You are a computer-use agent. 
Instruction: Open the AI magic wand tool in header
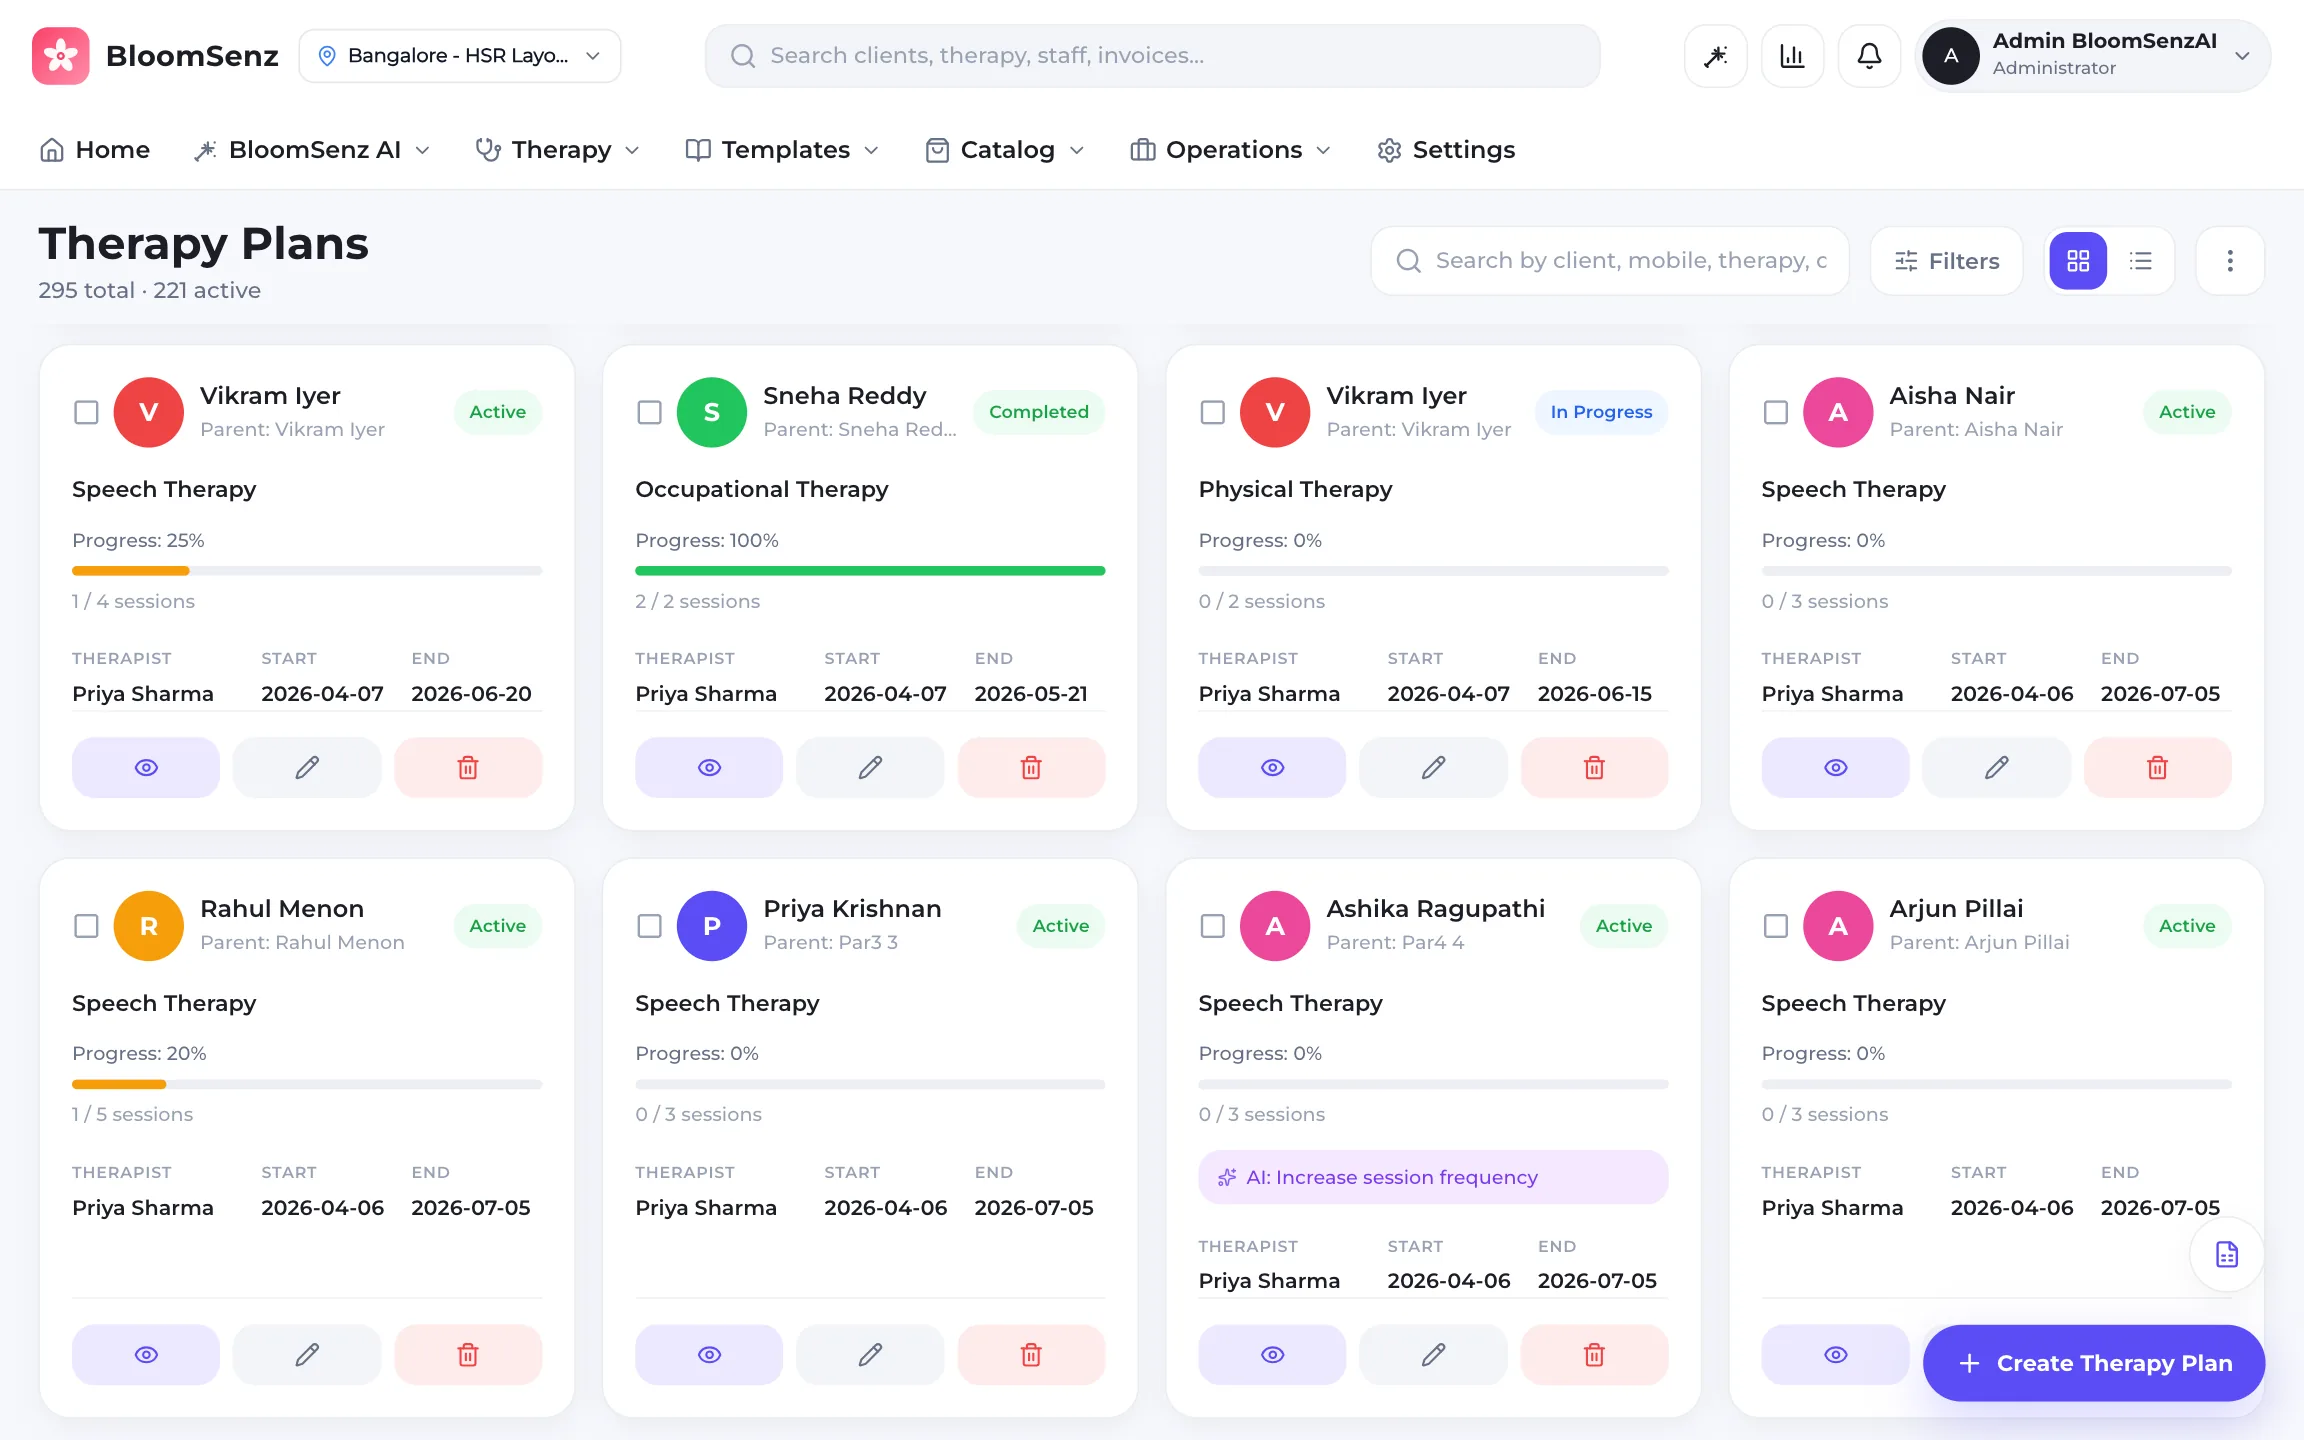(x=1716, y=56)
